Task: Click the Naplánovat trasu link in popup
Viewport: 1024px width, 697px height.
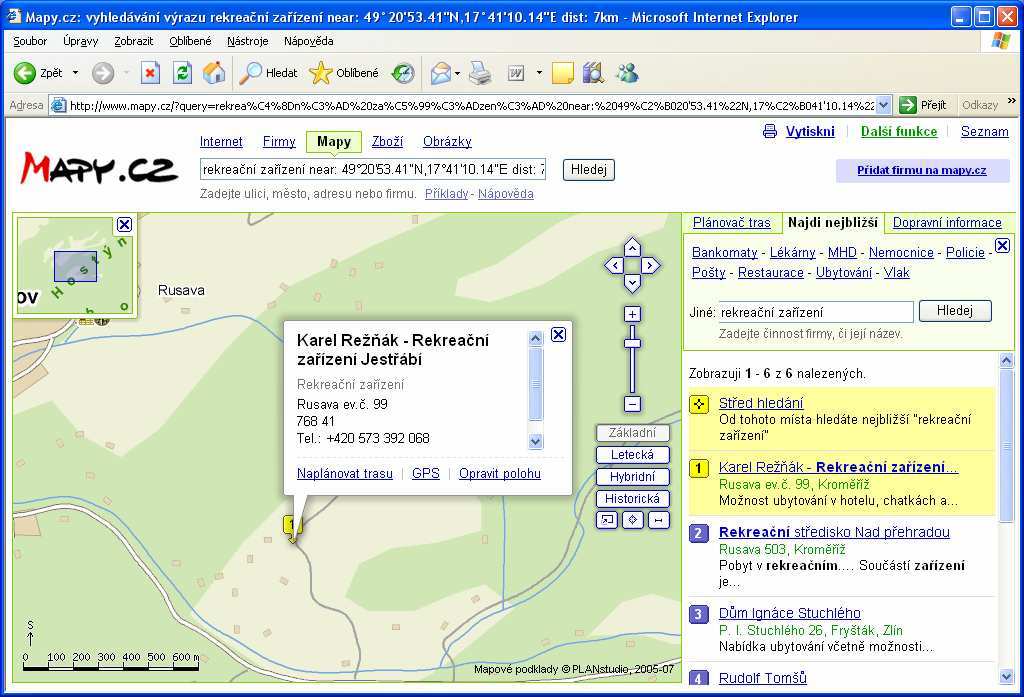Action: (x=345, y=474)
